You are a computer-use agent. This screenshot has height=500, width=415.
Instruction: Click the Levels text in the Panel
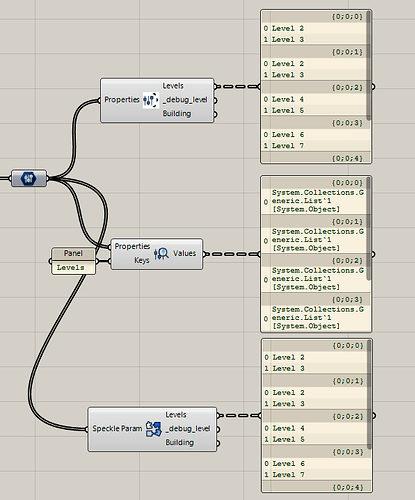coord(71,268)
